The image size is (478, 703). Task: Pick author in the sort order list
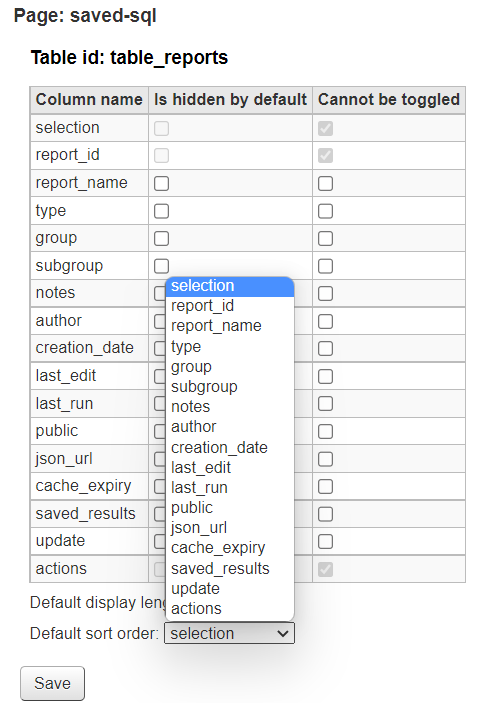pyautogui.click(x=230, y=427)
